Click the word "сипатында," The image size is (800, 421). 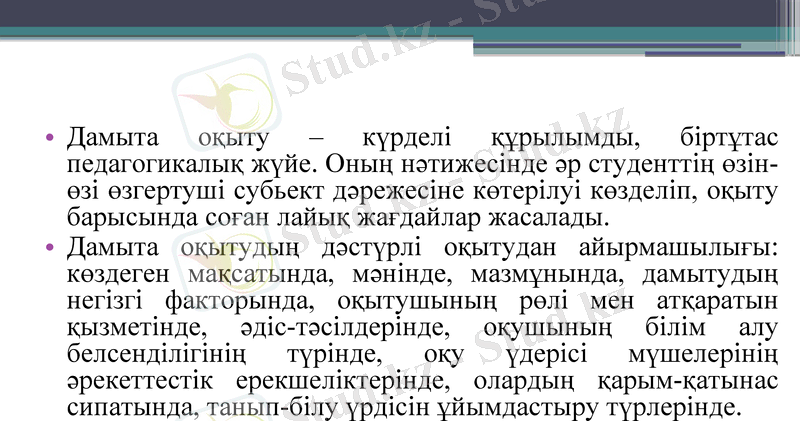[x=133, y=409]
